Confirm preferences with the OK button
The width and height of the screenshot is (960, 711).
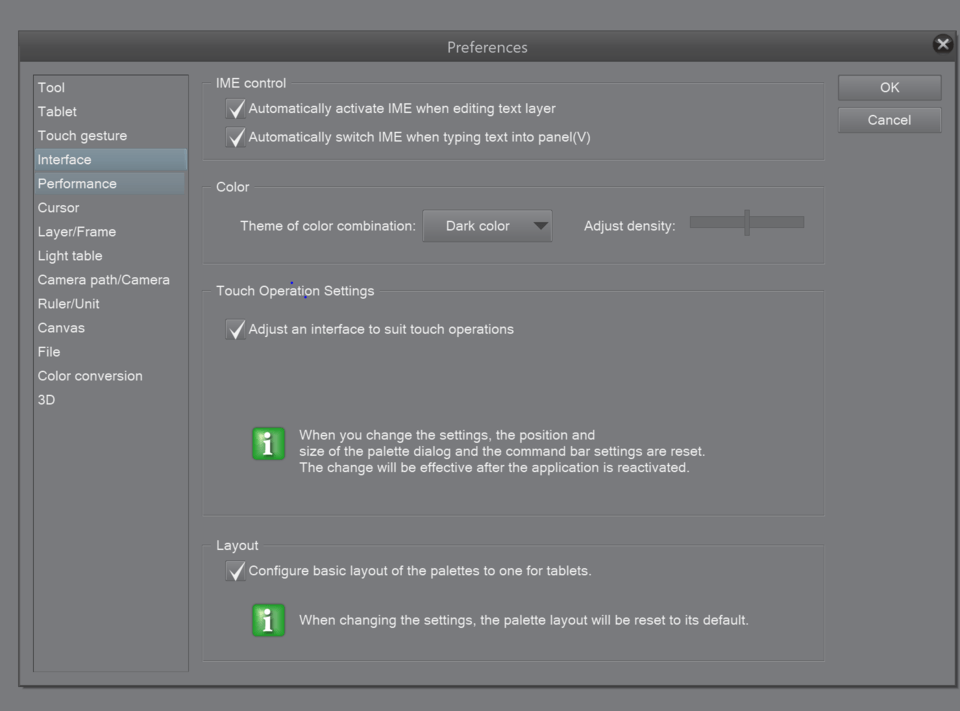[888, 87]
